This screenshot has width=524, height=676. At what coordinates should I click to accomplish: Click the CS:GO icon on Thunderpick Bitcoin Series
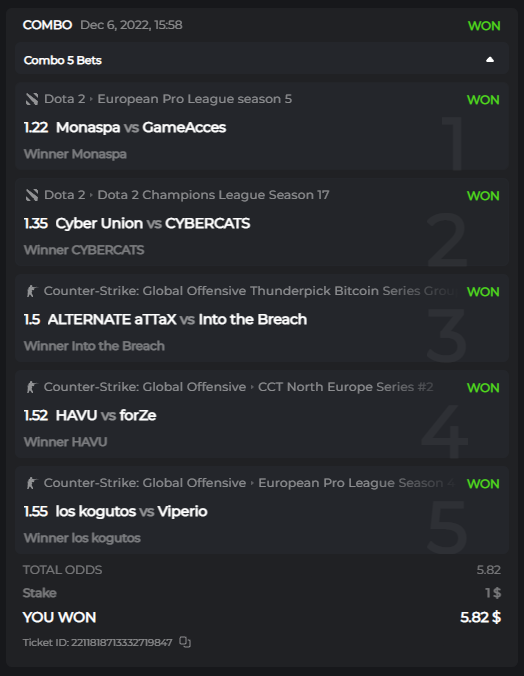(x=31, y=291)
